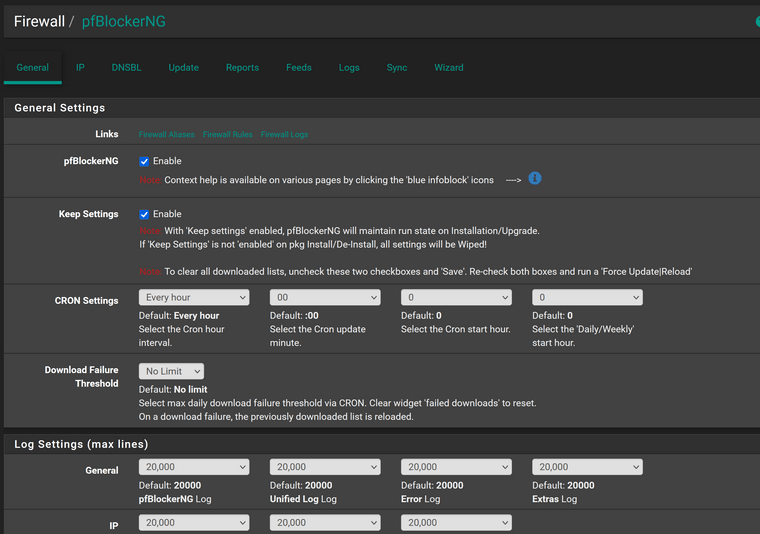Viewport: 760px width, 534px height.
Task: Switch to the IP tab
Action: point(80,67)
